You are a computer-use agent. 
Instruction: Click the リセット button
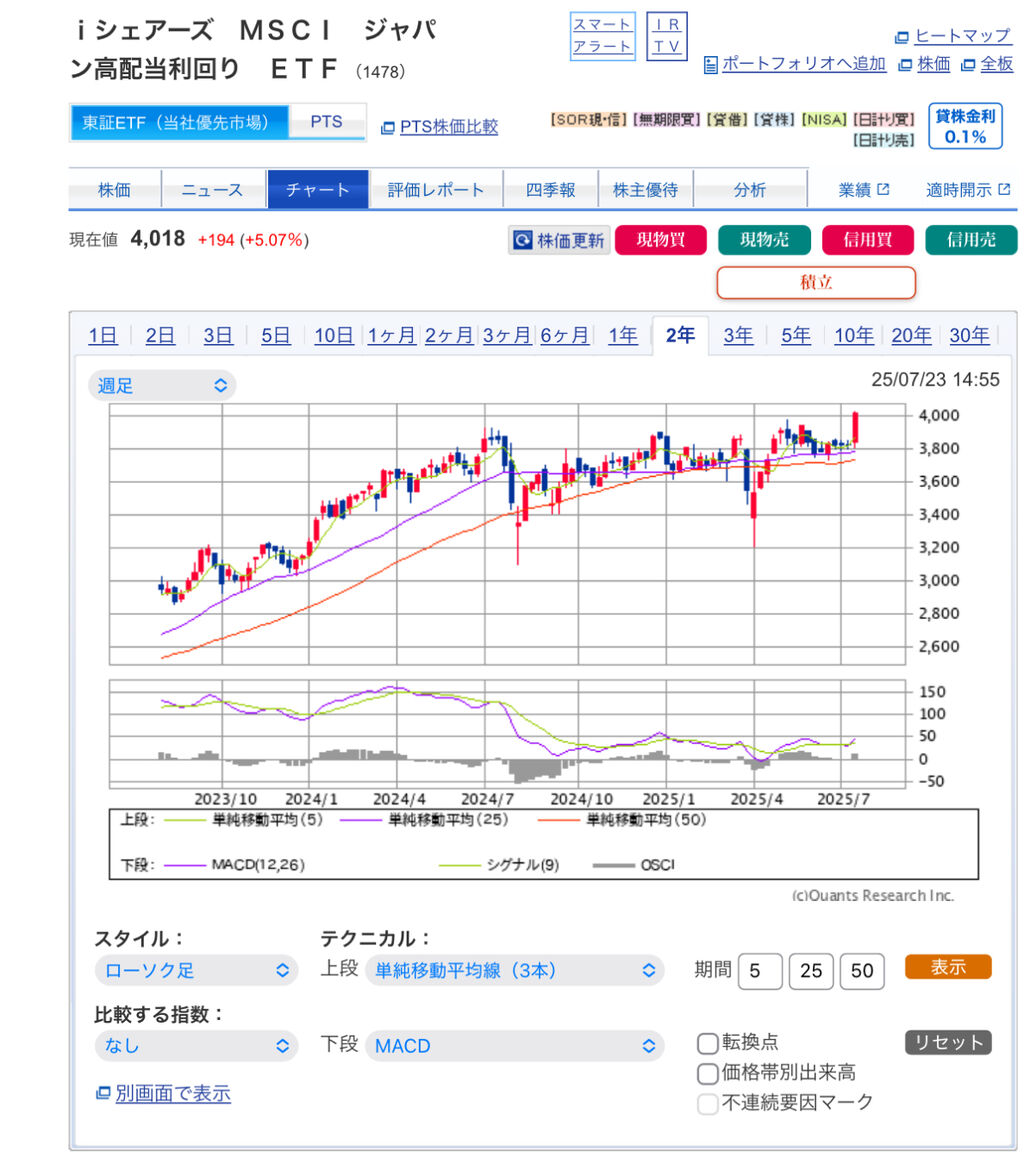coord(948,1043)
